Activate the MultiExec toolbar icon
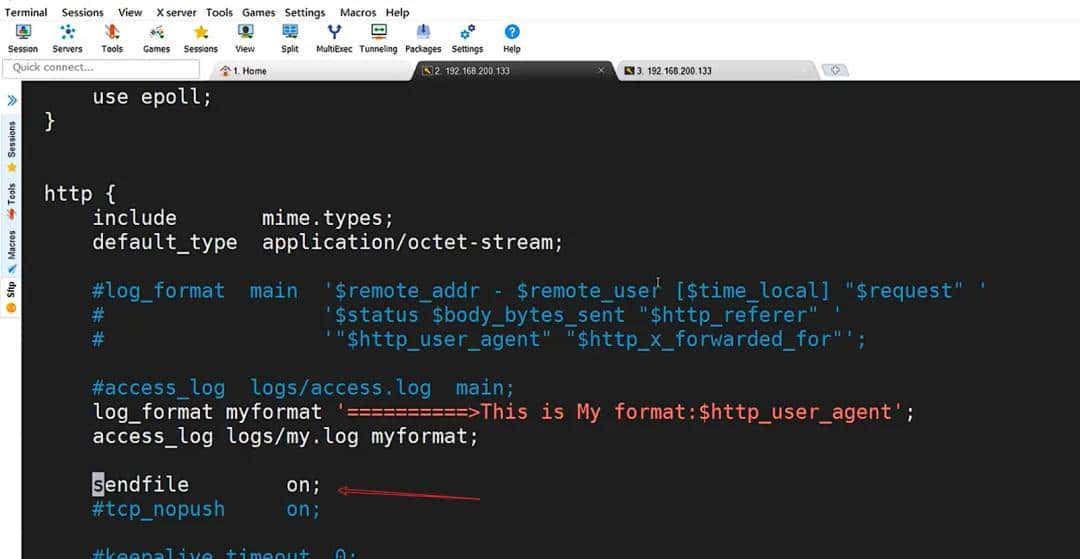Screen dimensions: 1080x559 coord(334,39)
